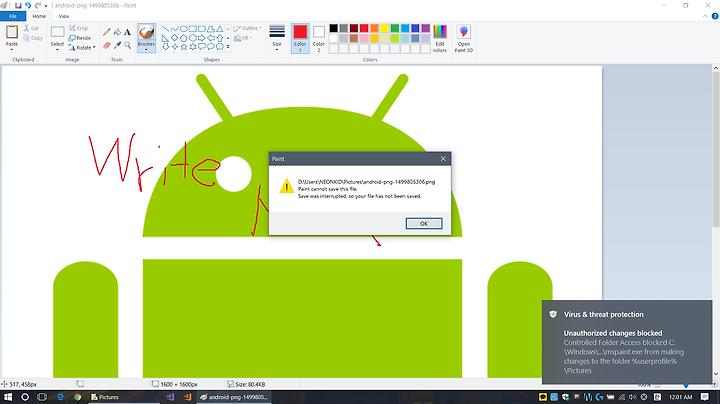The height and width of the screenshot is (404, 720).
Task: Choose the Curve shape in Shapes gallery
Action: (174, 29)
